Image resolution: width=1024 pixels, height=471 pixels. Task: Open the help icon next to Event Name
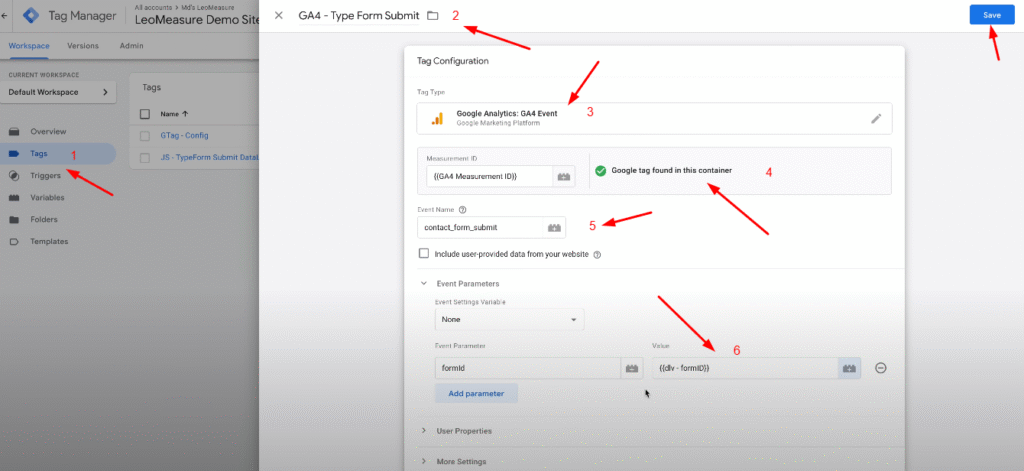click(462, 210)
